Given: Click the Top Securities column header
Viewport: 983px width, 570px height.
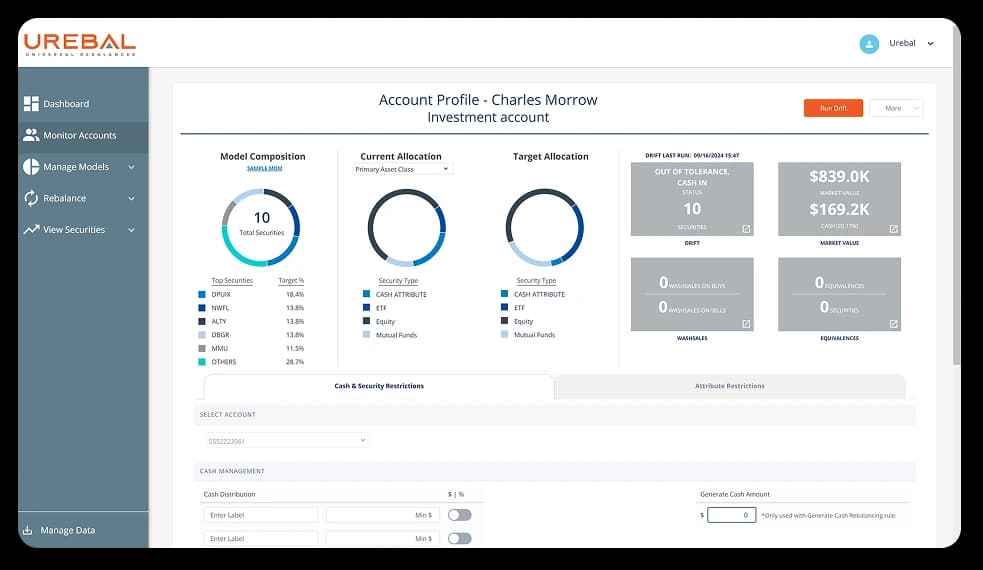Looking at the screenshot, I should 232,280.
